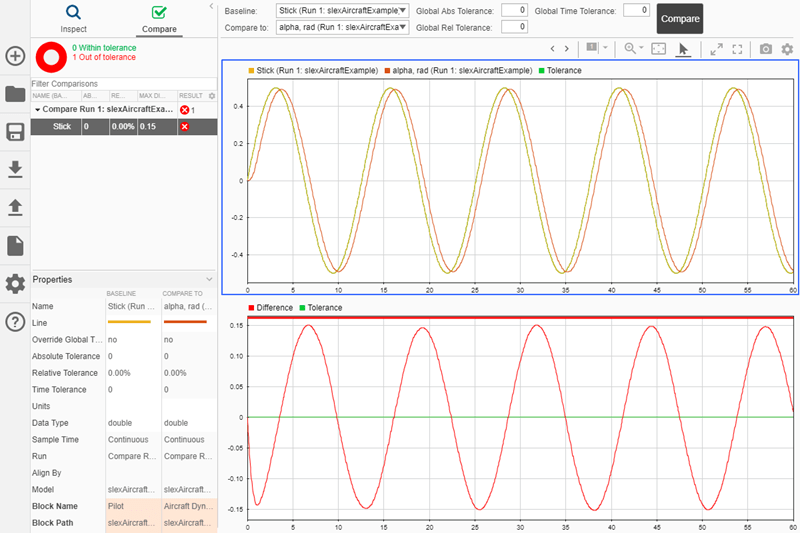800x533 pixels.
Task: Click the New (plus) icon in sidebar
Action: [15, 56]
